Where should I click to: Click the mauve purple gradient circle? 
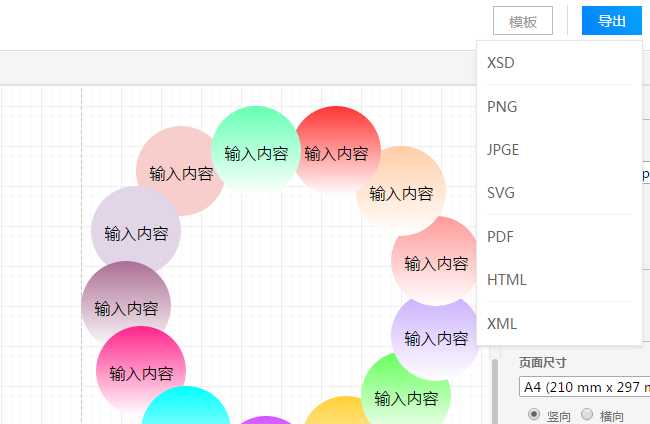pyautogui.click(x=126, y=306)
